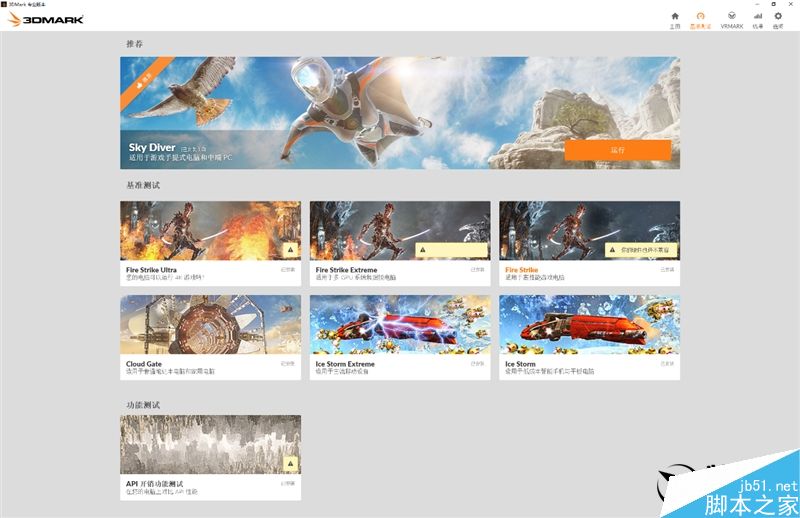Click the recommended ribbon on Sky Diver
Screen dimensions: 800x518
pos(144,80)
